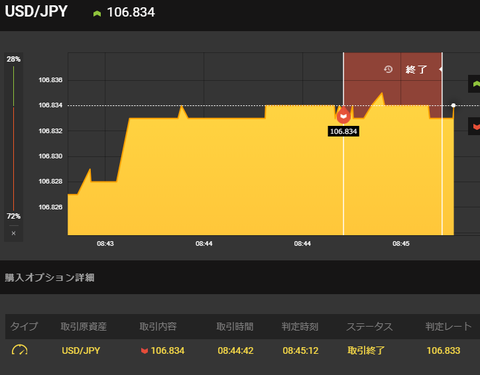The height and width of the screenshot is (375, 480).
Task: Click the ステータス column header
Action: coord(369,326)
